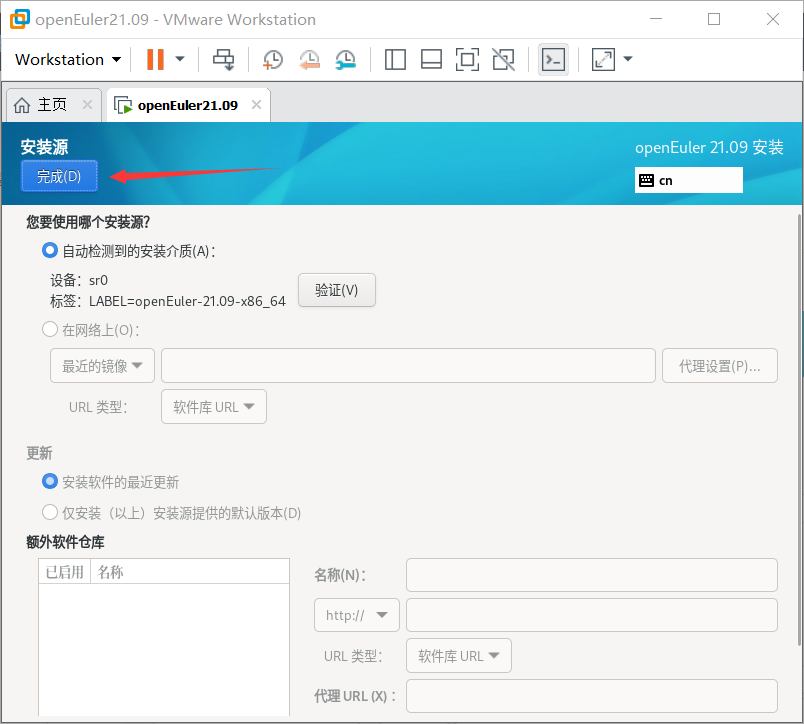The width and height of the screenshot is (804, 724).
Task: Take a snapshot of this virtual machine
Action: (272, 59)
